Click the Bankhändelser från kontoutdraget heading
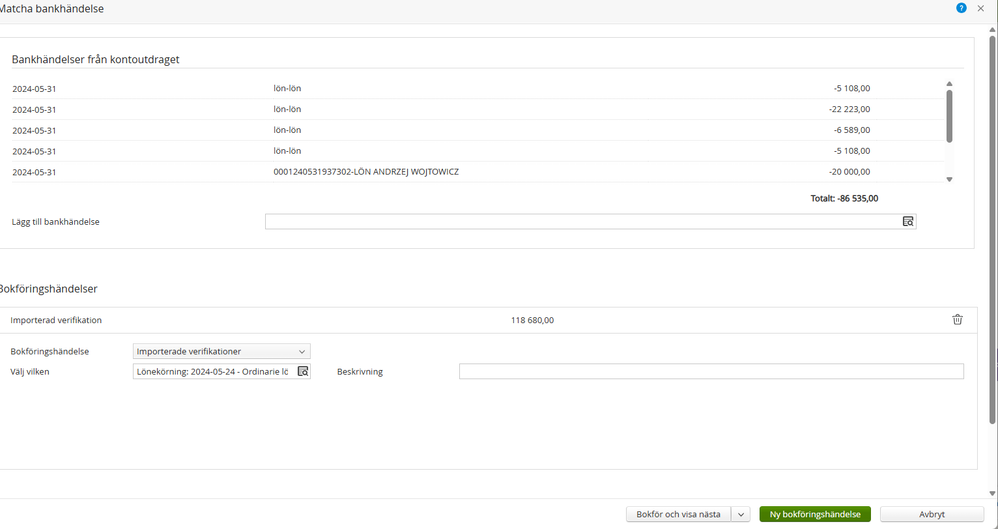The height and width of the screenshot is (529, 998). (x=95, y=59)
